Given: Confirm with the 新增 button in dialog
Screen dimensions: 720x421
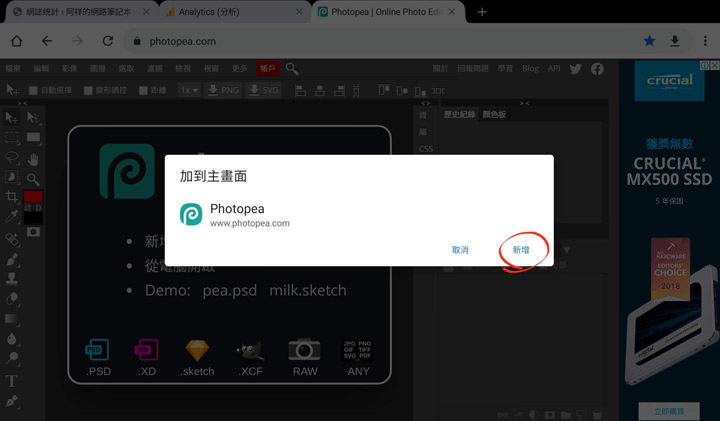Looking at the screenshot, I should point(521,250).
